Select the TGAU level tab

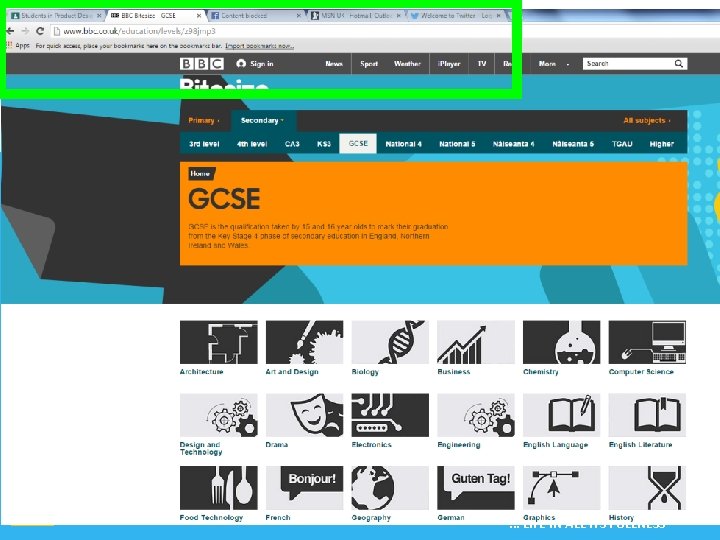(622, 144)
